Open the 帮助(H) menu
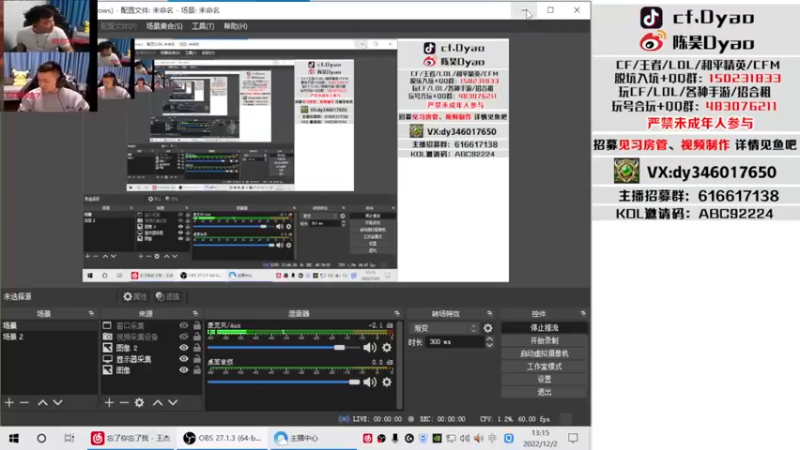 [235, 26]
